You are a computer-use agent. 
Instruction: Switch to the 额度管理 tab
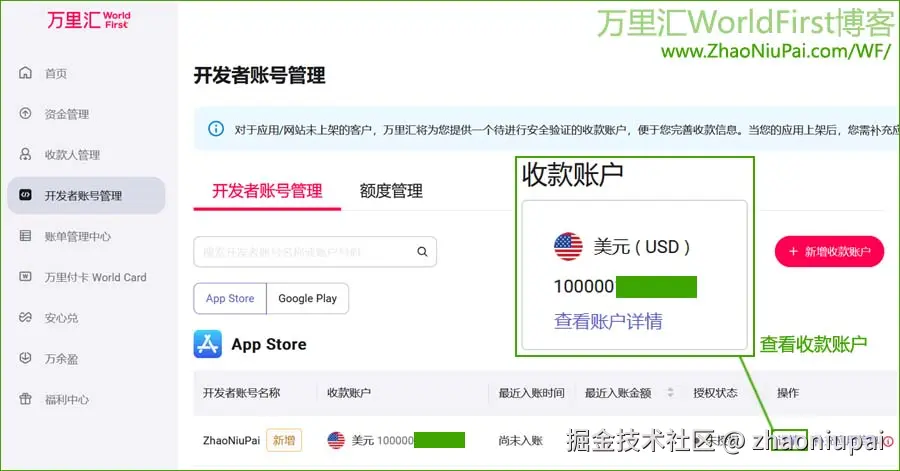pyautogui.click(x=391, y=191)
